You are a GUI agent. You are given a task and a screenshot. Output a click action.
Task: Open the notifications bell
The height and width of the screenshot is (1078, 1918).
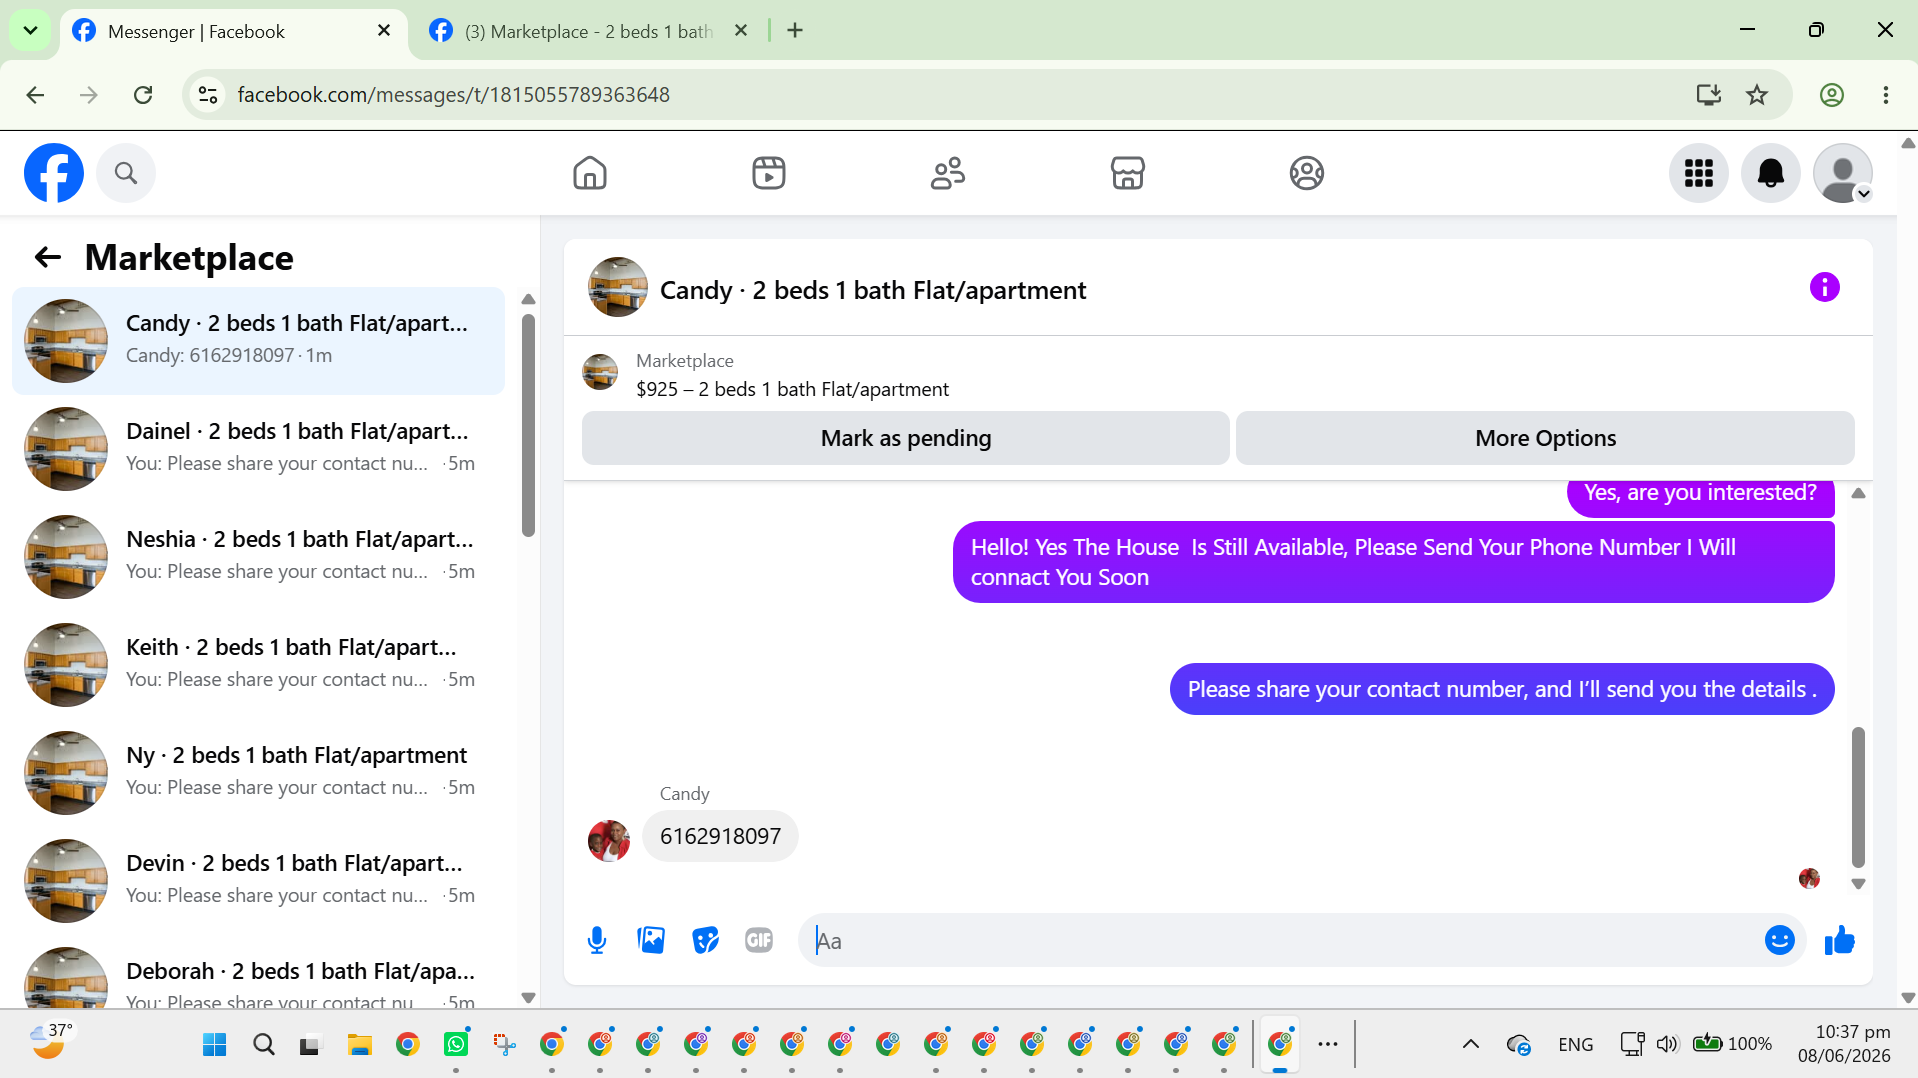[x=1771, y=173]
